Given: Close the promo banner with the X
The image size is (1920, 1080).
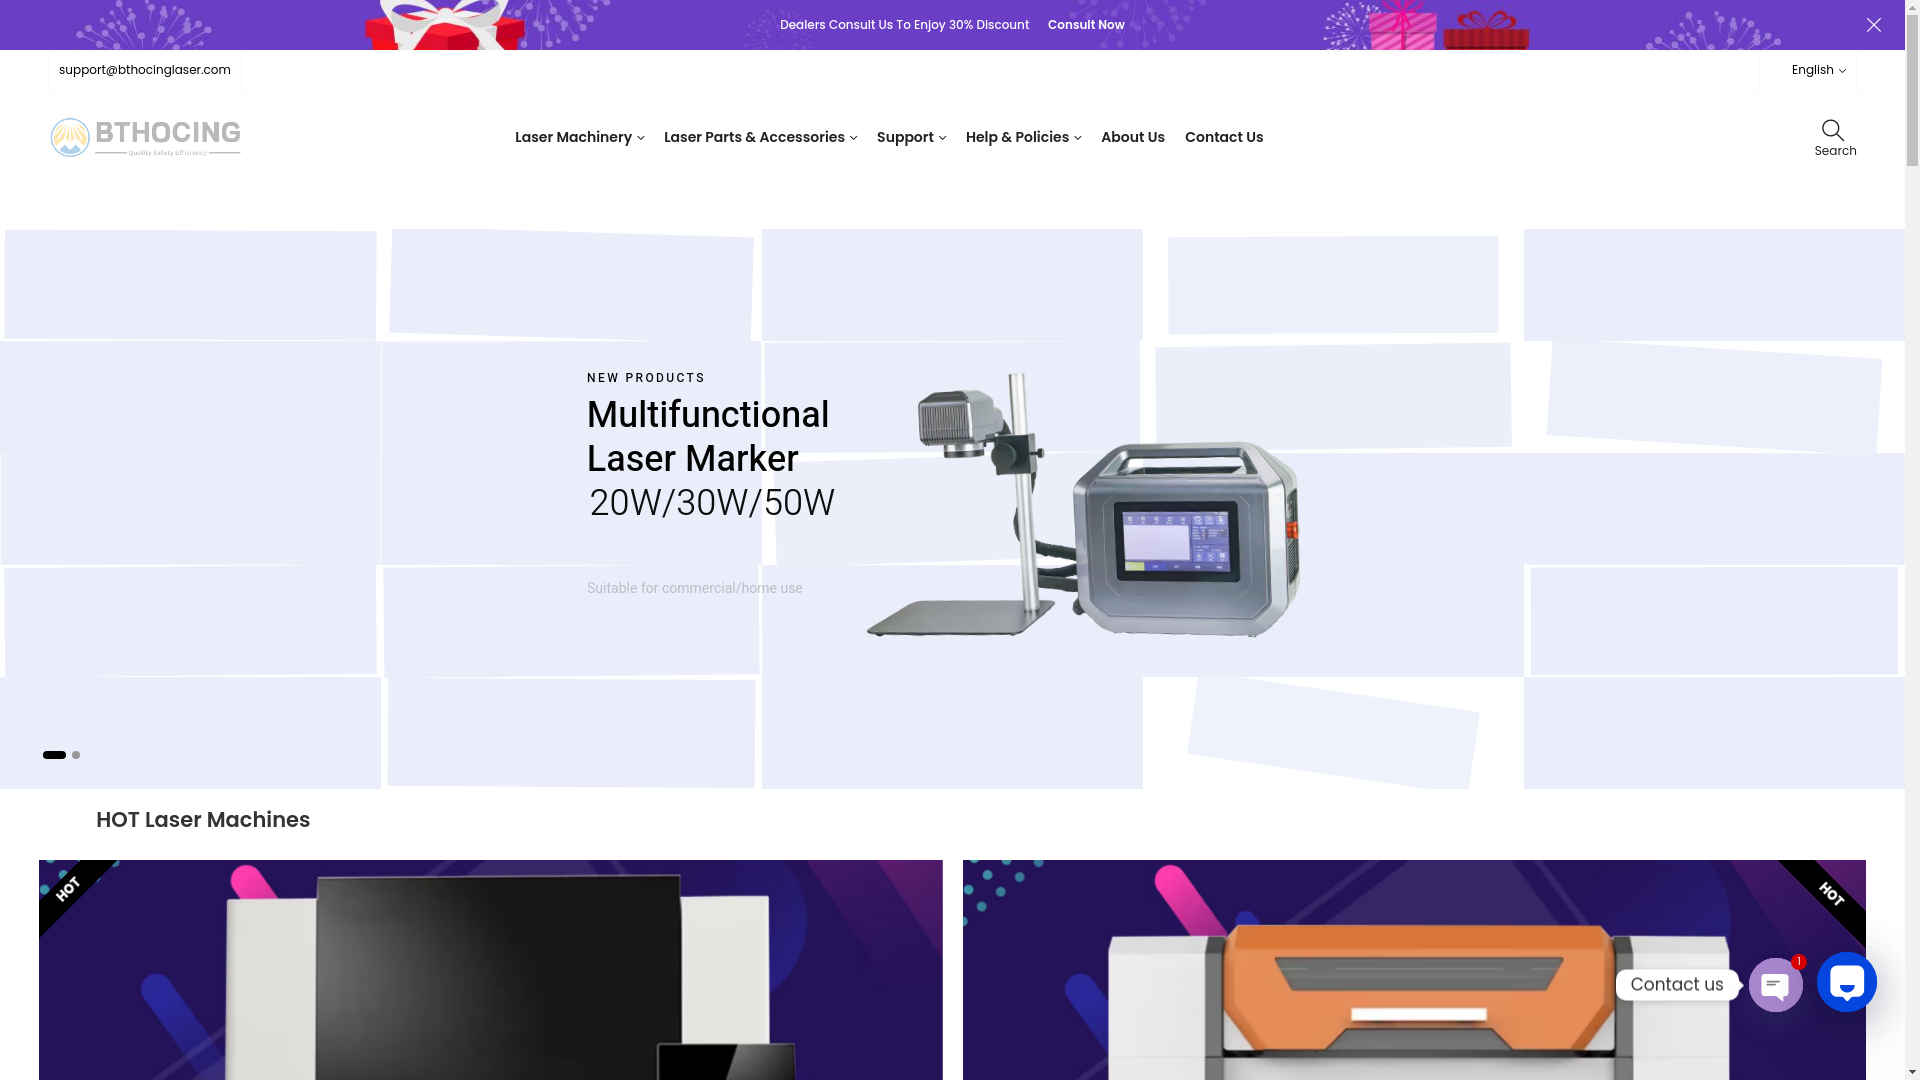Looking at the screenshot, I should click(x=1873, y=25).
